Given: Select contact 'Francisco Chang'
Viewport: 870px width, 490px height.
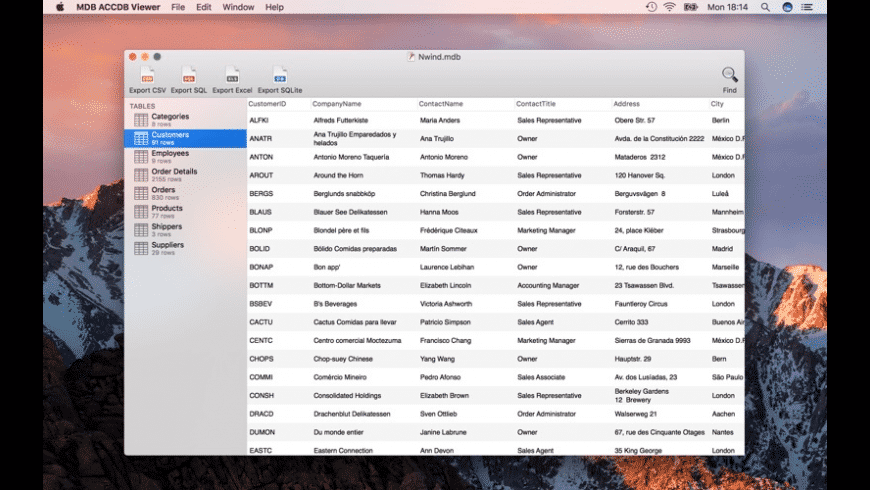Looking at the screenshot, I should 446,340.
